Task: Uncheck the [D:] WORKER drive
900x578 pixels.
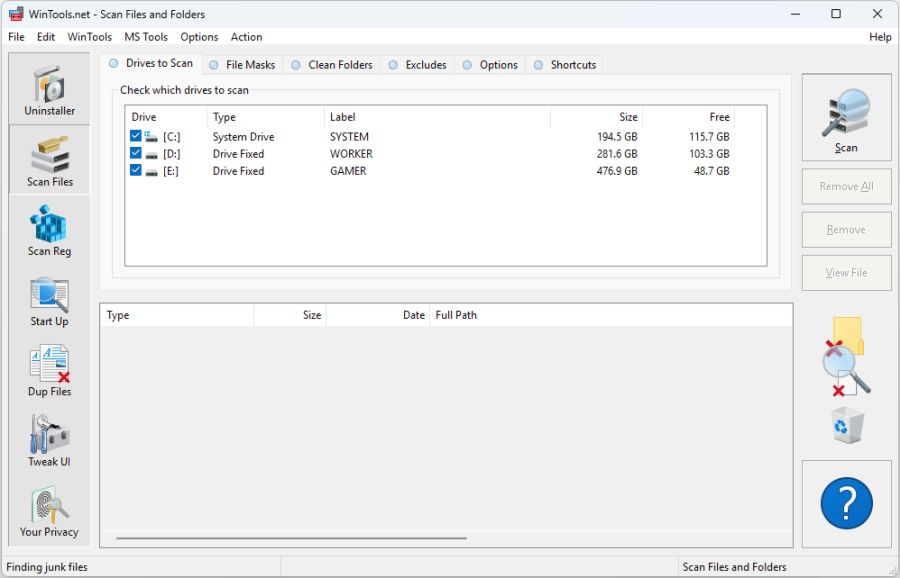Action: [x=135, y=153]
